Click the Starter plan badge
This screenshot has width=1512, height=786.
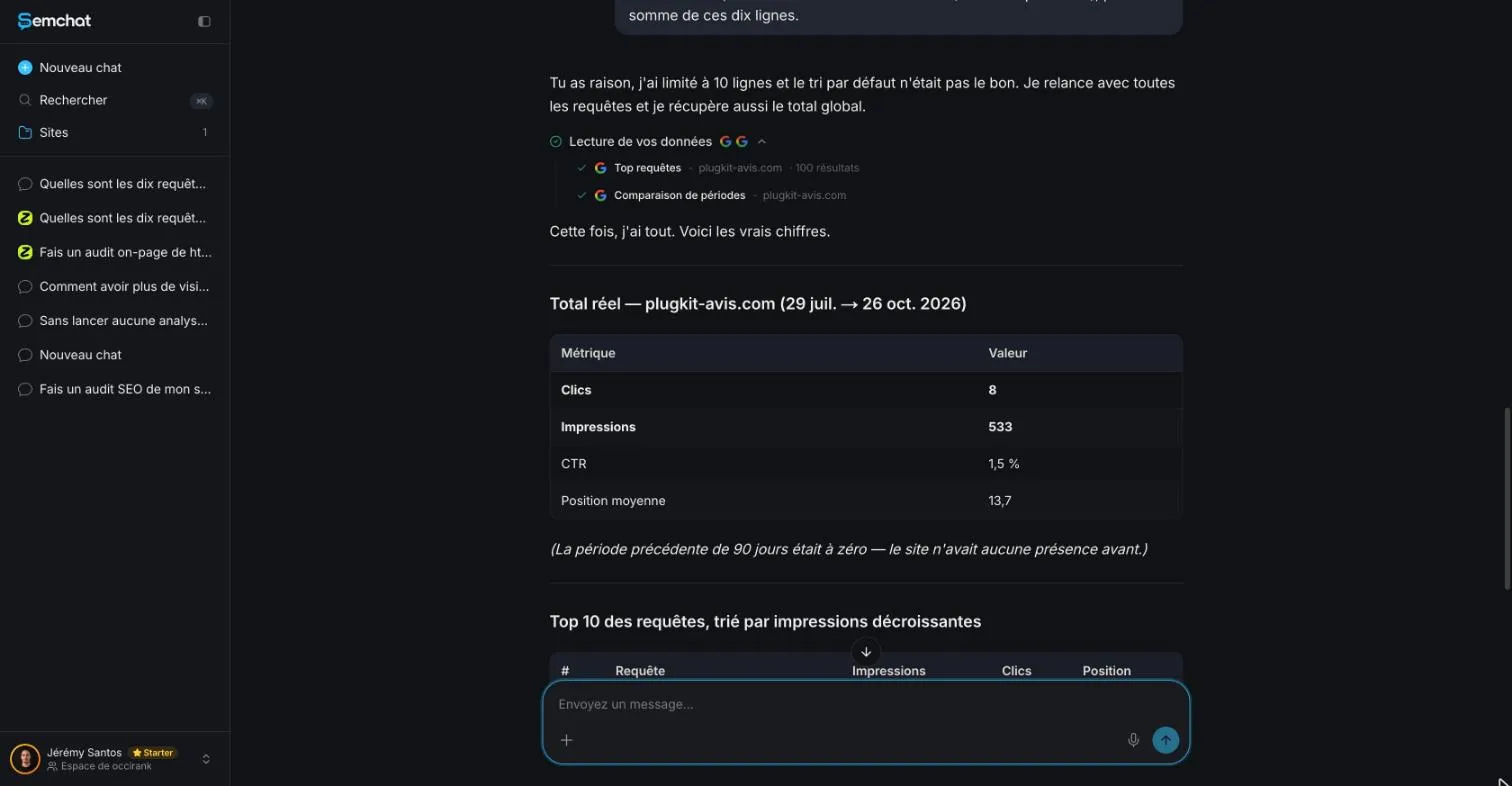[153, 753]
